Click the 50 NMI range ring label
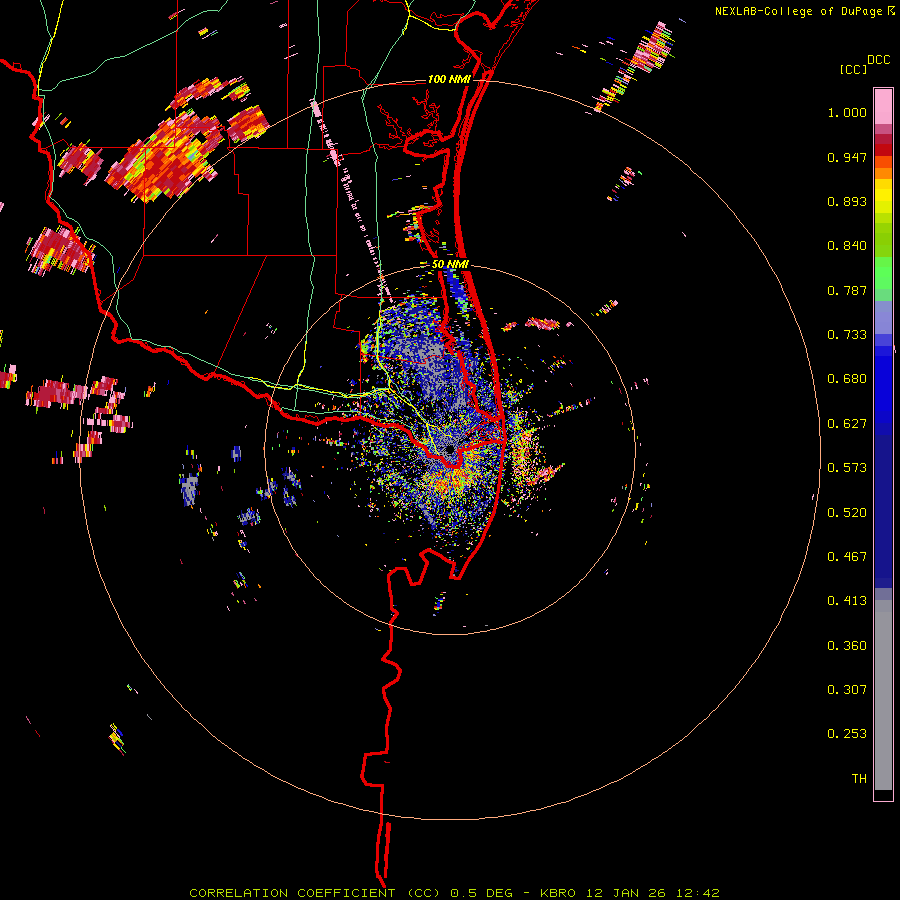 [x=451, y=265]
